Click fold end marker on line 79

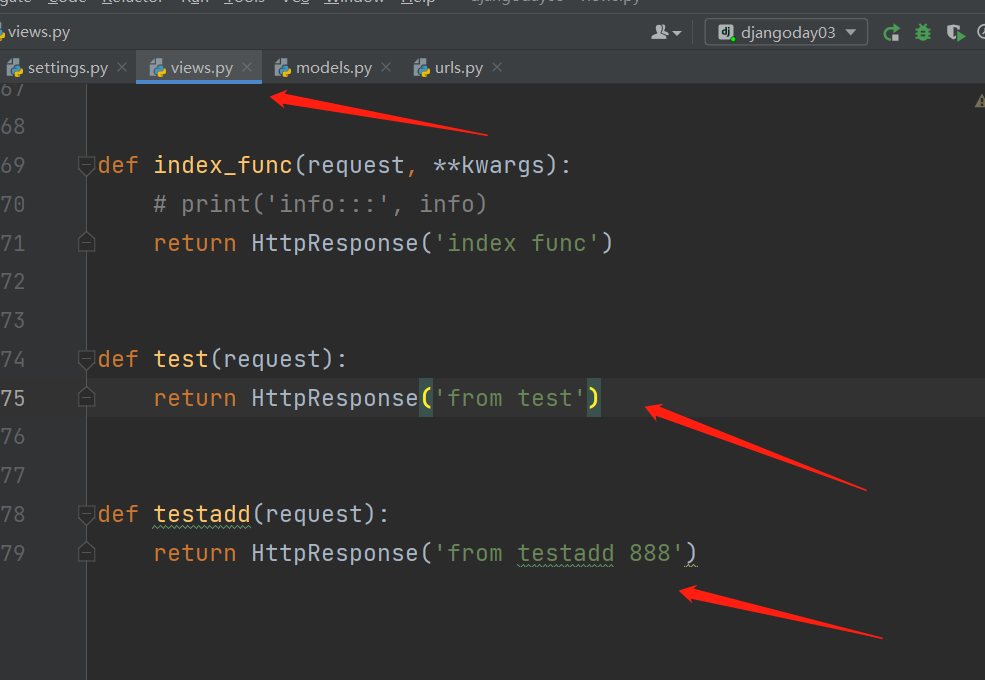pyautogui.click(x=86, y=552)
